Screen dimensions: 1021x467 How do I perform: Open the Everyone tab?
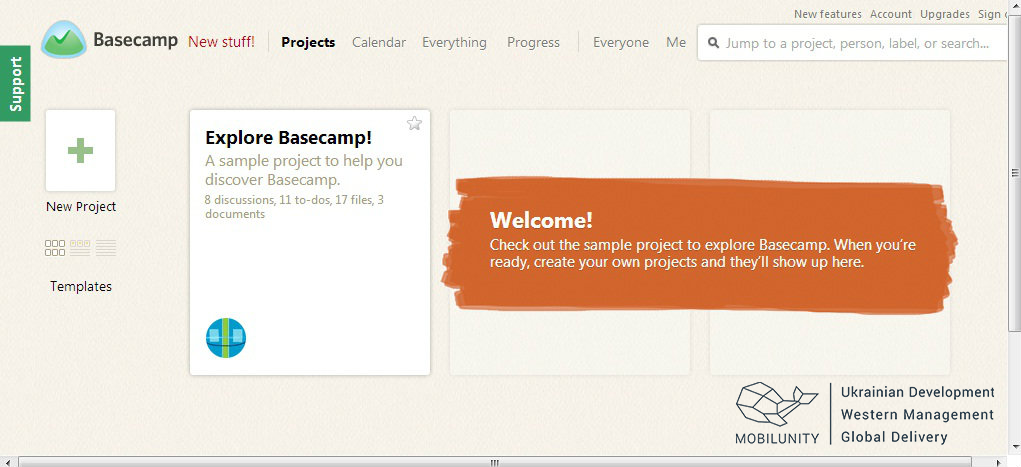[x=621, y=42]
